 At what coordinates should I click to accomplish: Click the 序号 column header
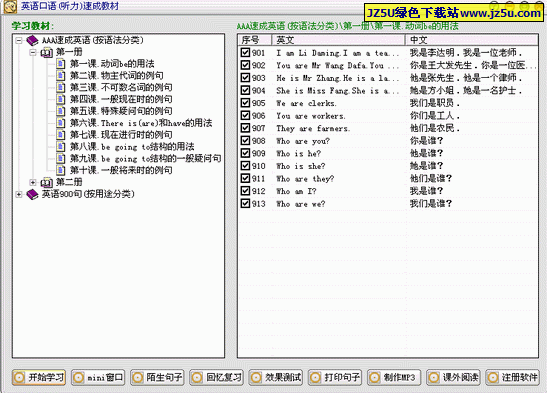click(x=255, y=40)
